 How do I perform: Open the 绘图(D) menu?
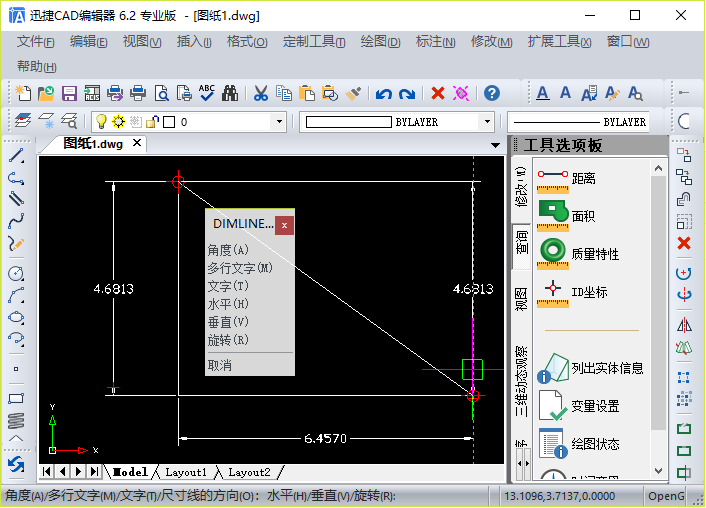[380, 42]
